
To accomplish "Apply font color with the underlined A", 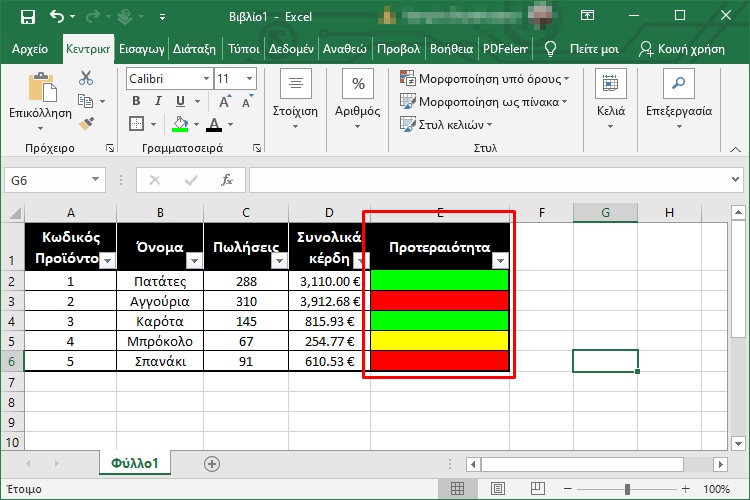I will pyautogui.click(x=214, y=124).
